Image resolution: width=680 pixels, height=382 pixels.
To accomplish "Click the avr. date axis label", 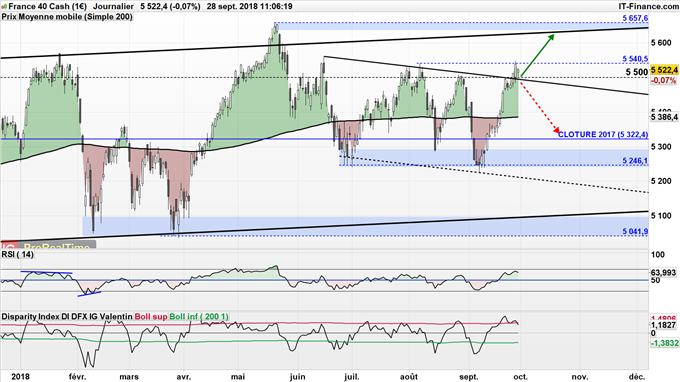I will coord(183,377).
